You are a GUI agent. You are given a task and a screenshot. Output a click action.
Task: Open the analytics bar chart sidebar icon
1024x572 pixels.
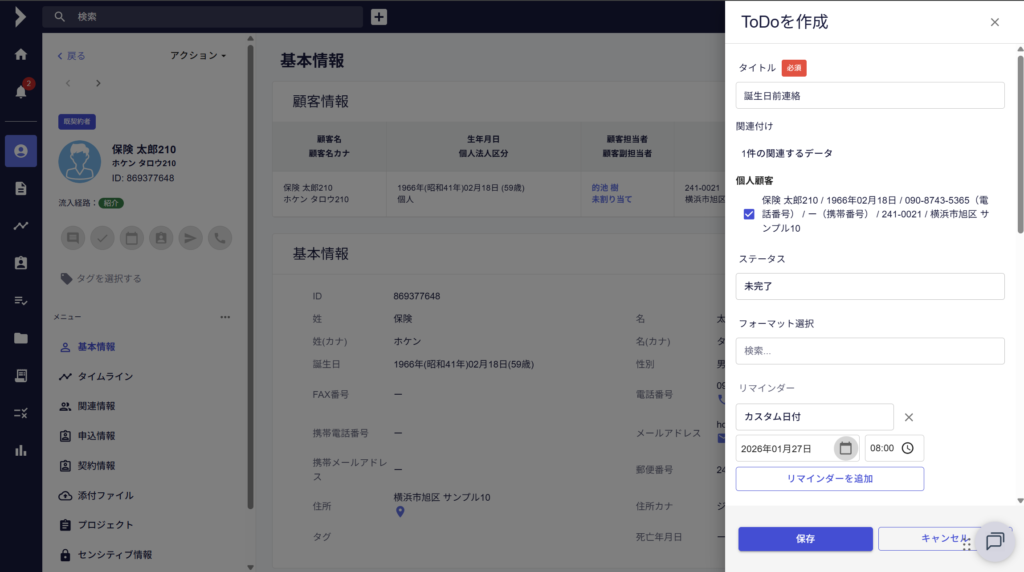pyautogui.click(x=20, y=450)
